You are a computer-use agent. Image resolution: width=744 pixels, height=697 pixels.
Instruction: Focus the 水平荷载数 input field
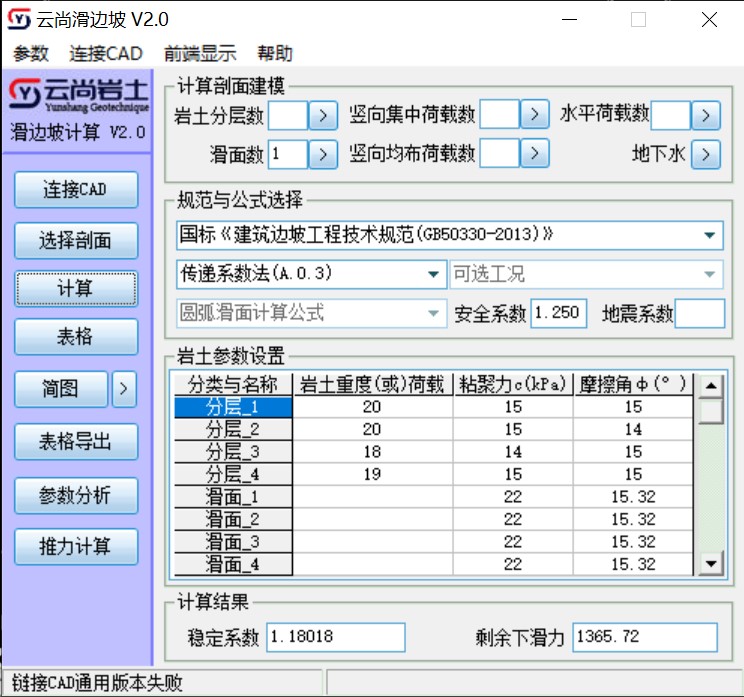[x=670, y=115]
